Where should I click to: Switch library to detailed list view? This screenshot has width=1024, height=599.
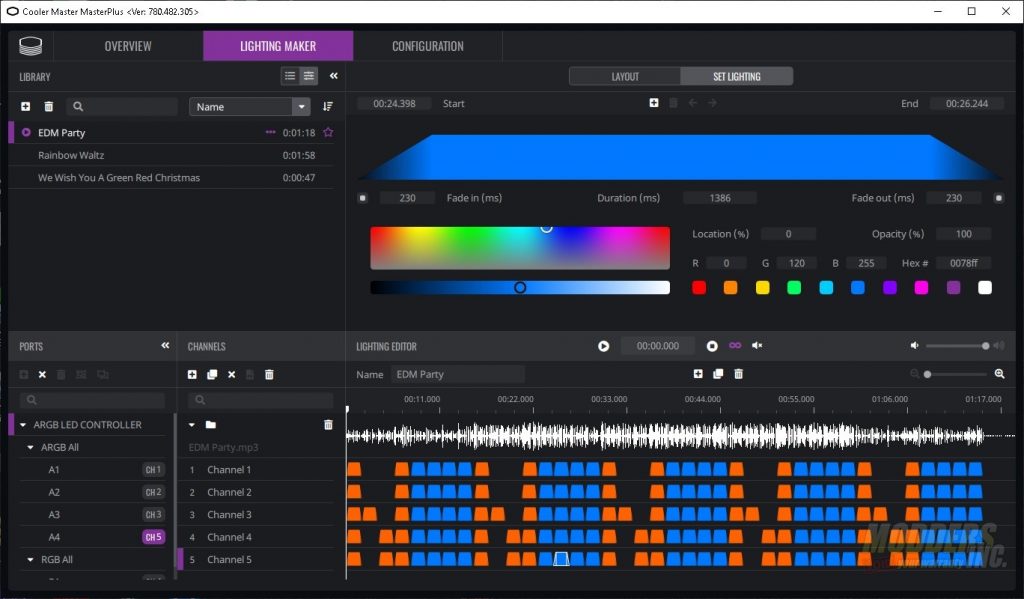(x=309, y=76)
